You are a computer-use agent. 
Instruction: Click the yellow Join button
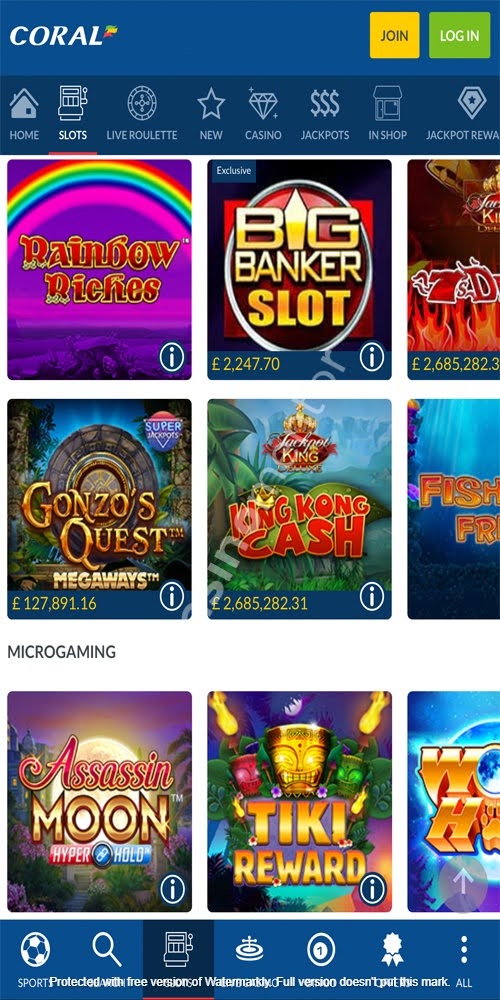pyautogui.click(x=395, y=35)
